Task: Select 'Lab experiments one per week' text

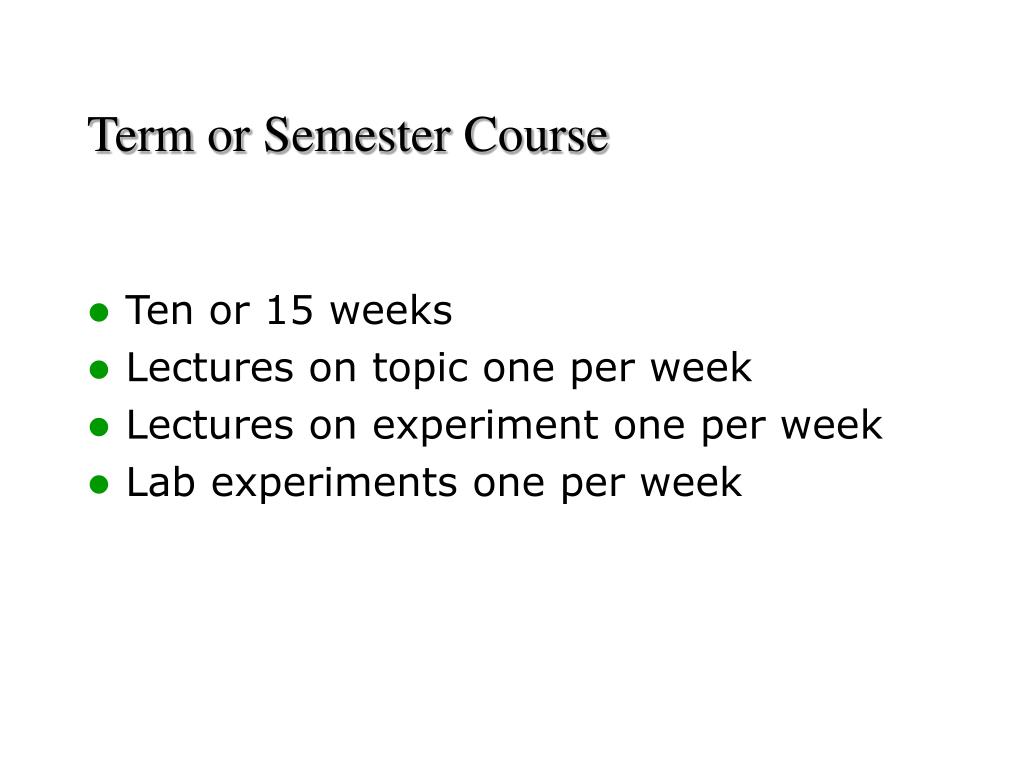Action: coord(434,484)
